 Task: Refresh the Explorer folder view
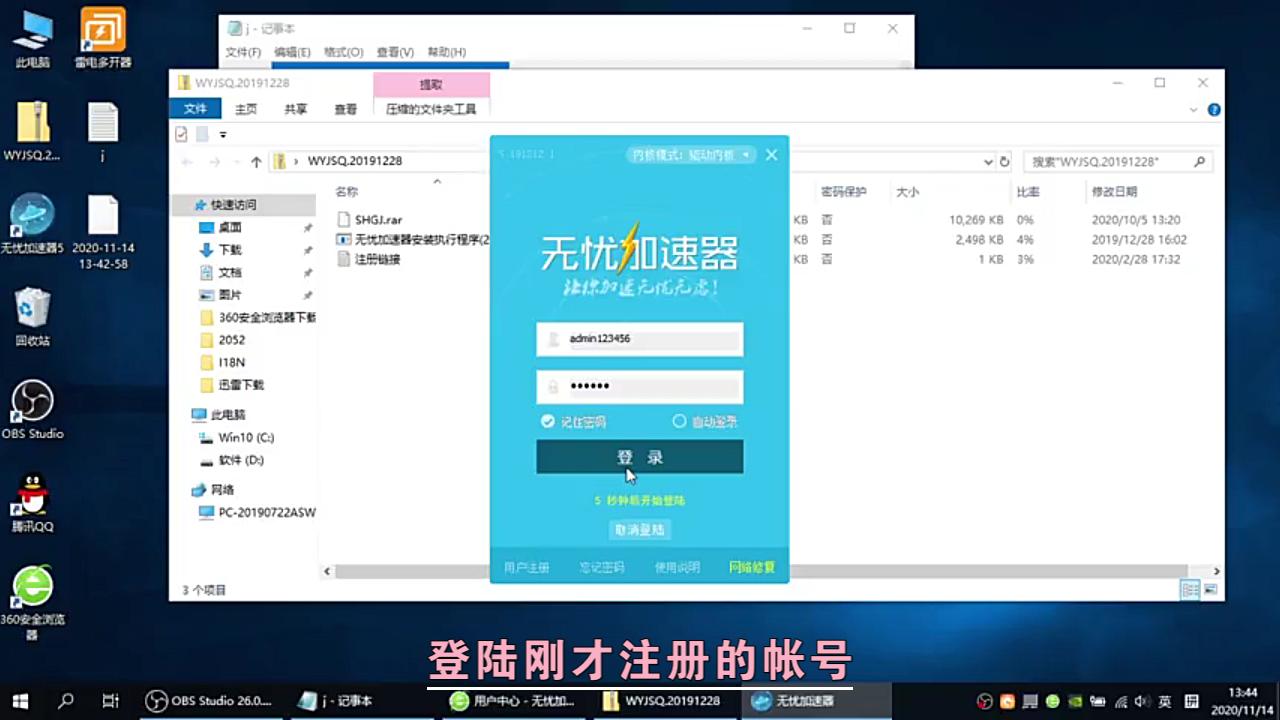[1005, 161]
